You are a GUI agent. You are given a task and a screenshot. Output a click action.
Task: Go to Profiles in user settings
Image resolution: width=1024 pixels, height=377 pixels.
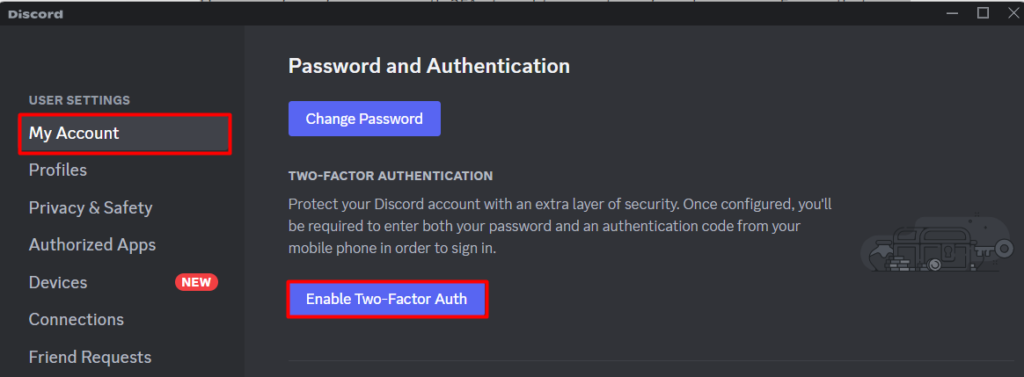point(57,170)
